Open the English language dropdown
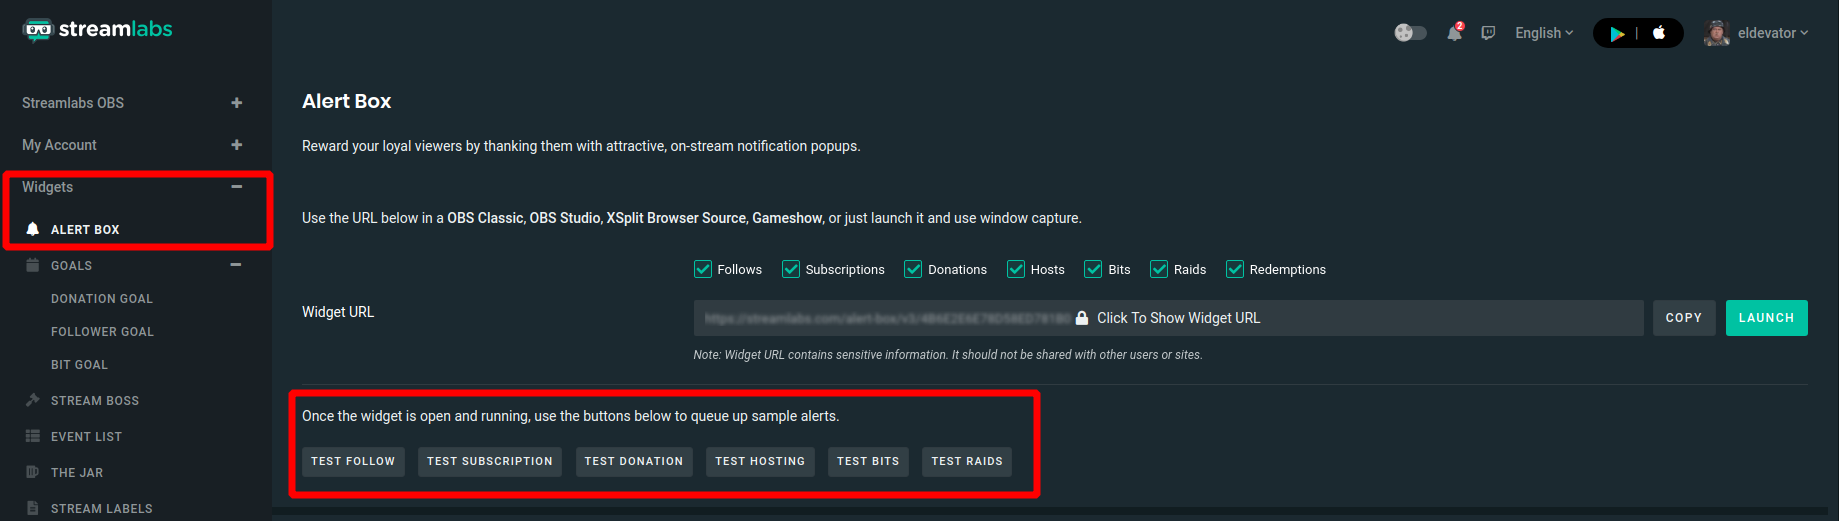Image resolution: width=1839 pixels, height=521 pixels. 1544,33
